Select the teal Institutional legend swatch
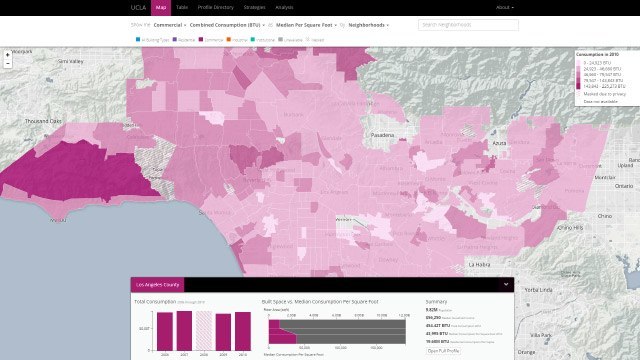This screenshot has height=360, width=640. pyautogui.click(x=253, y=40)
